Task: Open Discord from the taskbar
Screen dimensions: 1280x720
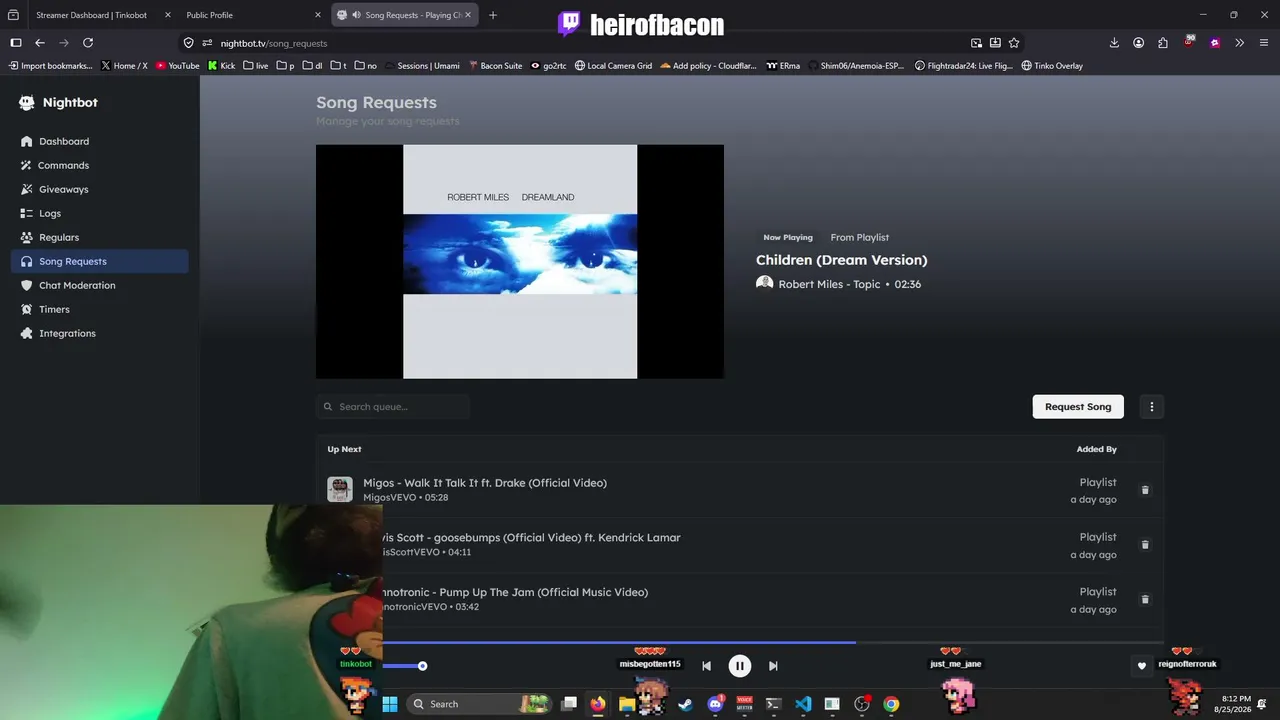Action: pos(715,704)
